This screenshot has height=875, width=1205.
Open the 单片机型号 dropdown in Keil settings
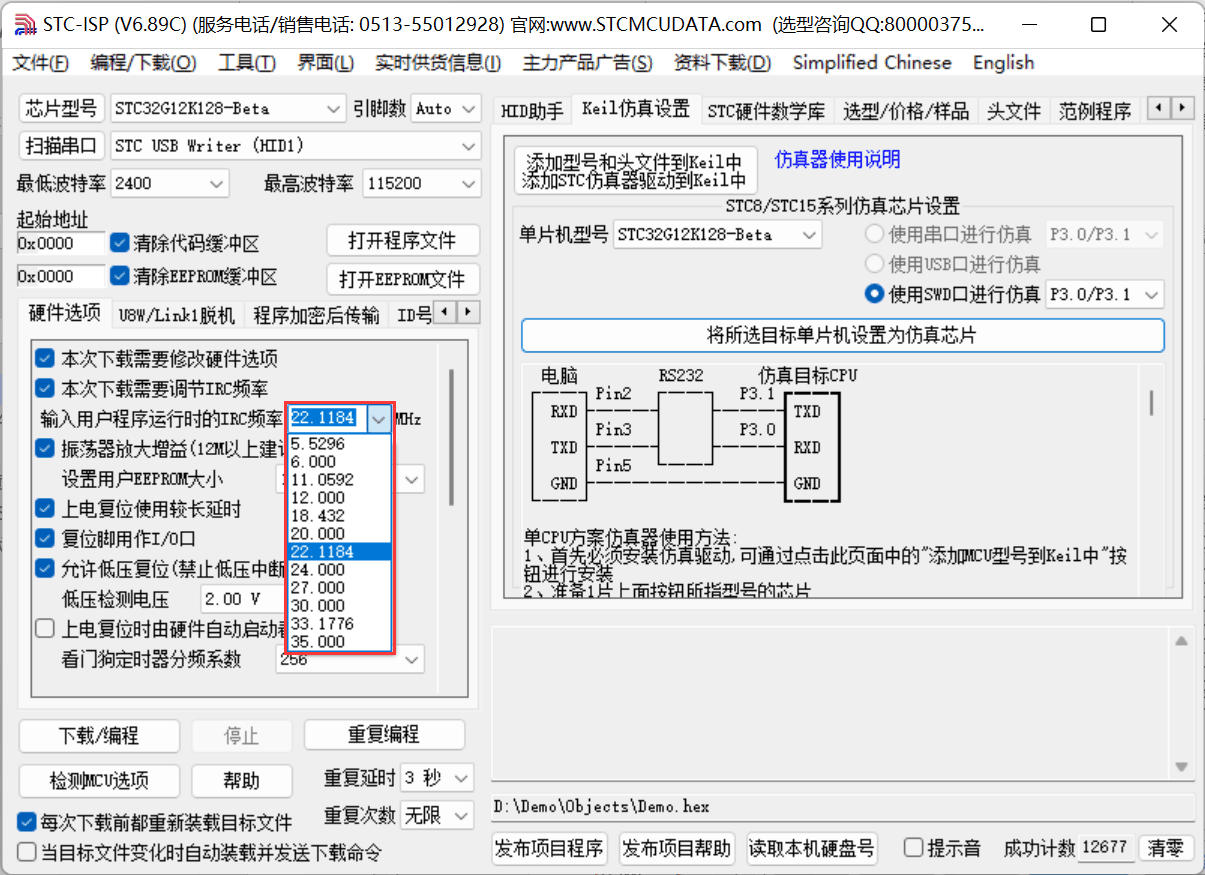[717, 235]
